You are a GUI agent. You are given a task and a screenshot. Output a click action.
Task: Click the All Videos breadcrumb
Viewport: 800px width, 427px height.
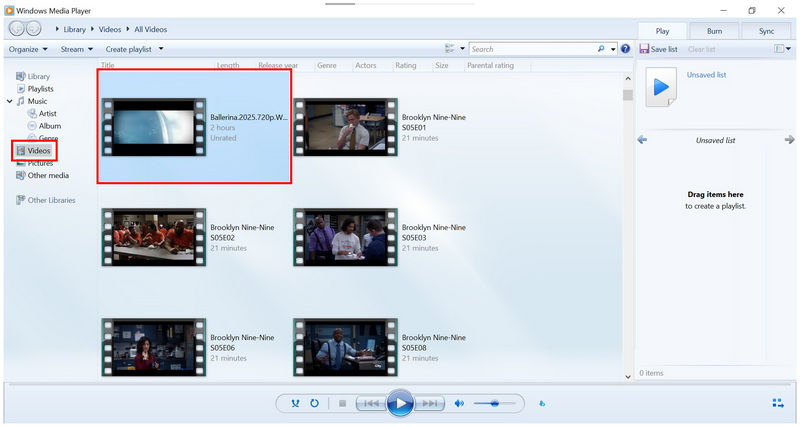(151, 29)
